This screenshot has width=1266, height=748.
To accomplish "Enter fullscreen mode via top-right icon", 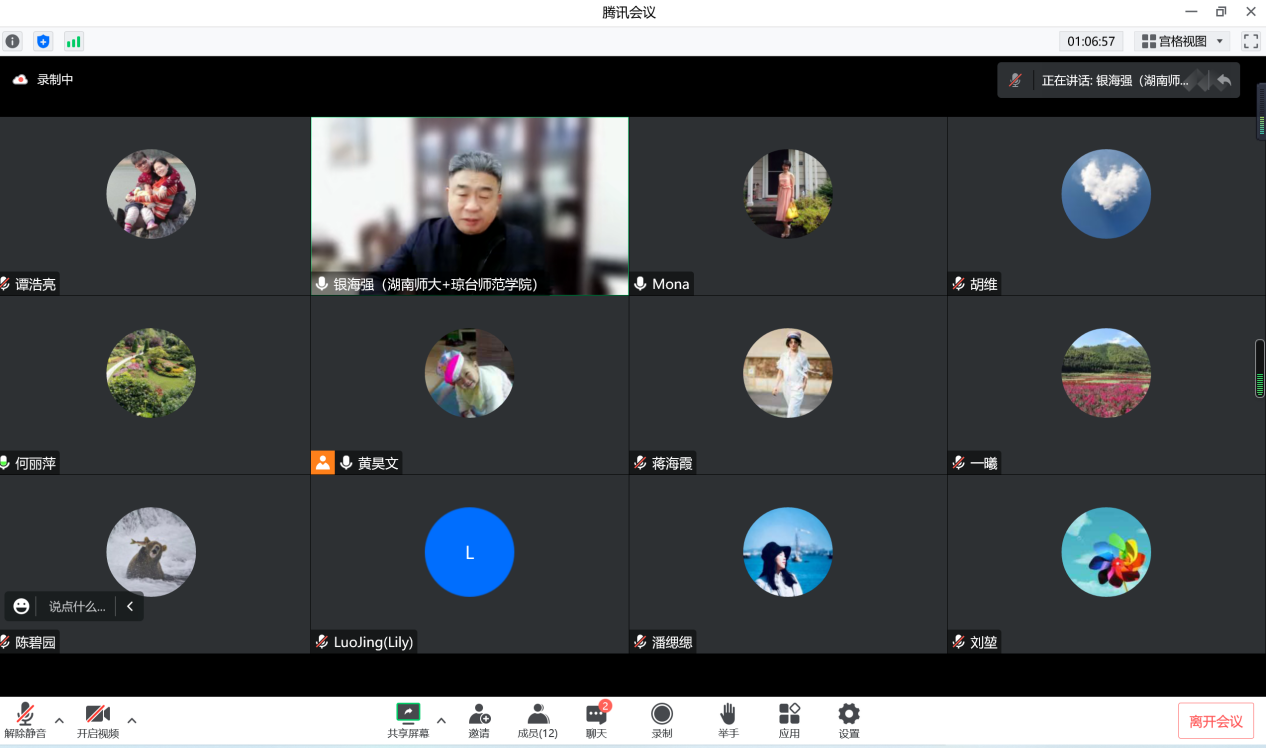I will 1250,41.
